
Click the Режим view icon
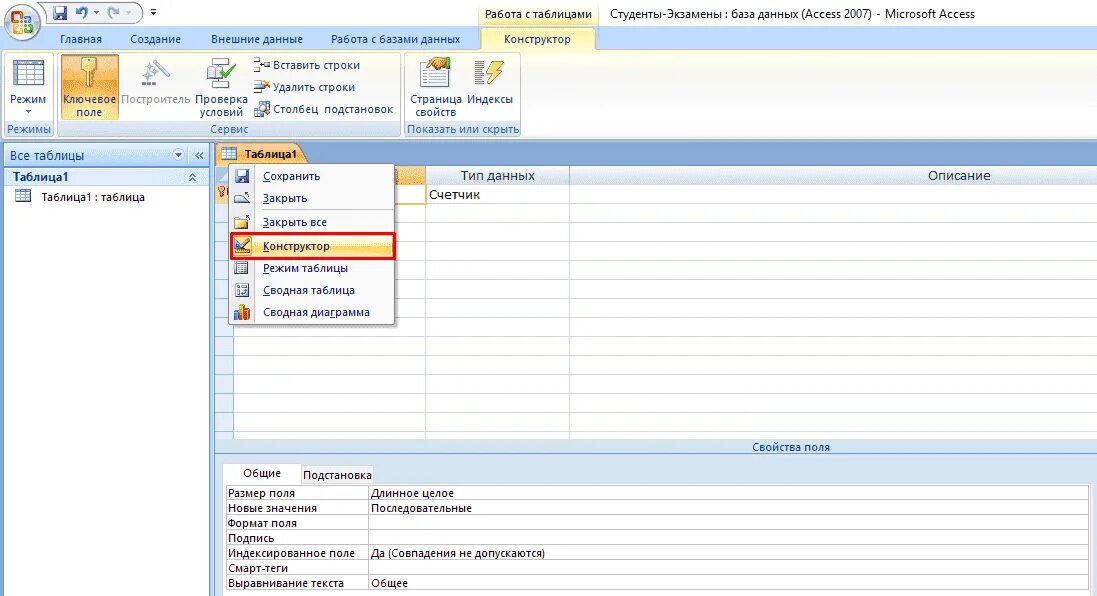click(29, 73)
